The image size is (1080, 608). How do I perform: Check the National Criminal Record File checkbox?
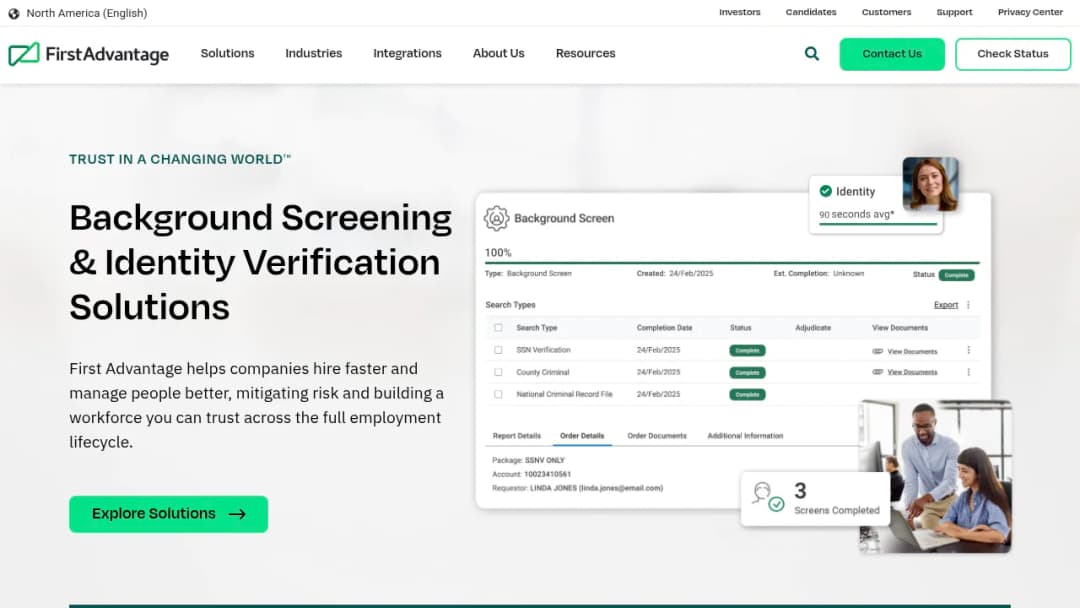(x=498, y=394)
